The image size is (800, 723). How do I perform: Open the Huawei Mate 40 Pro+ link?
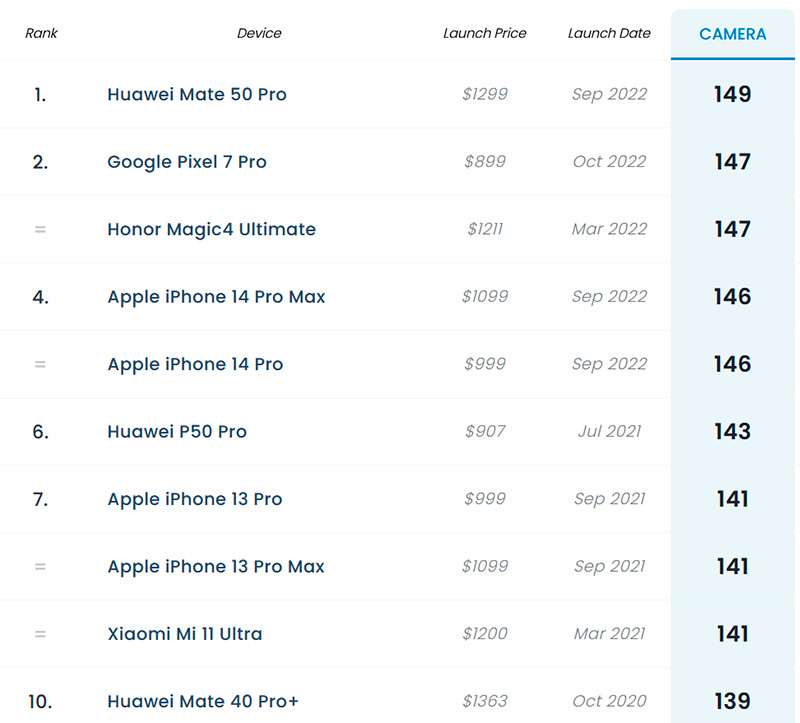tap(203, 701)
